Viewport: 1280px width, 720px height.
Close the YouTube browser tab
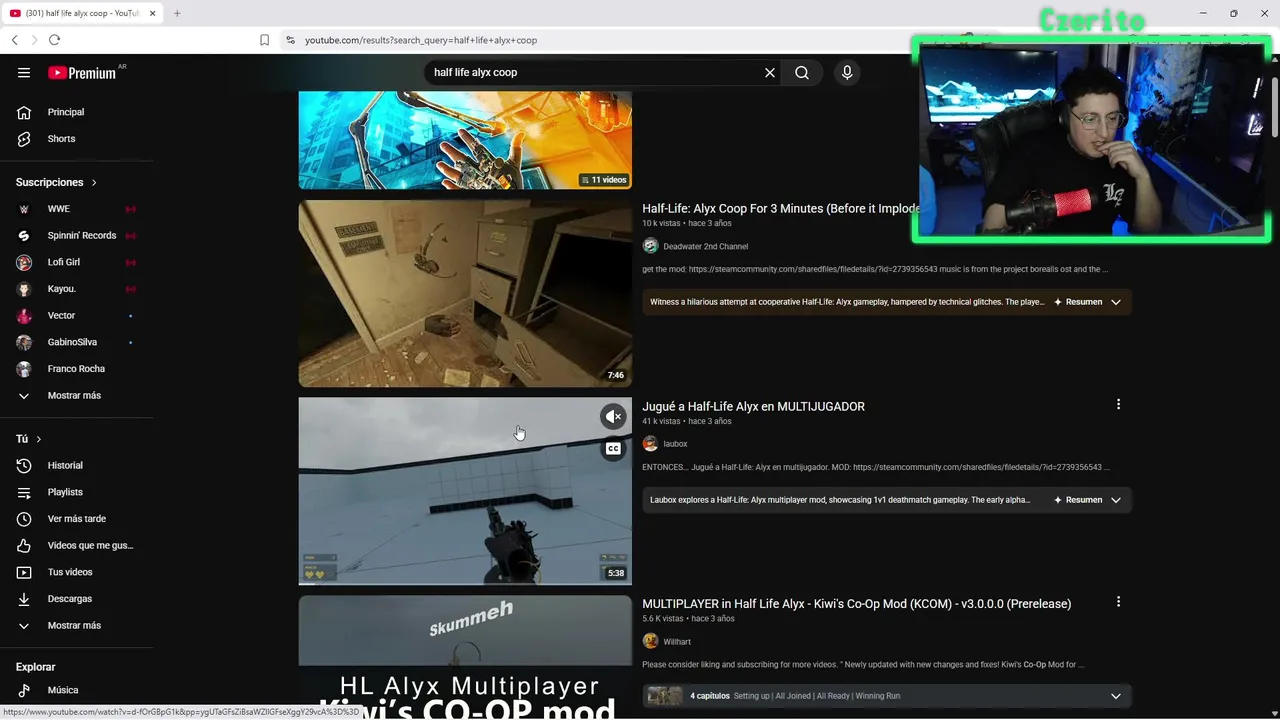tap(152, 13)
